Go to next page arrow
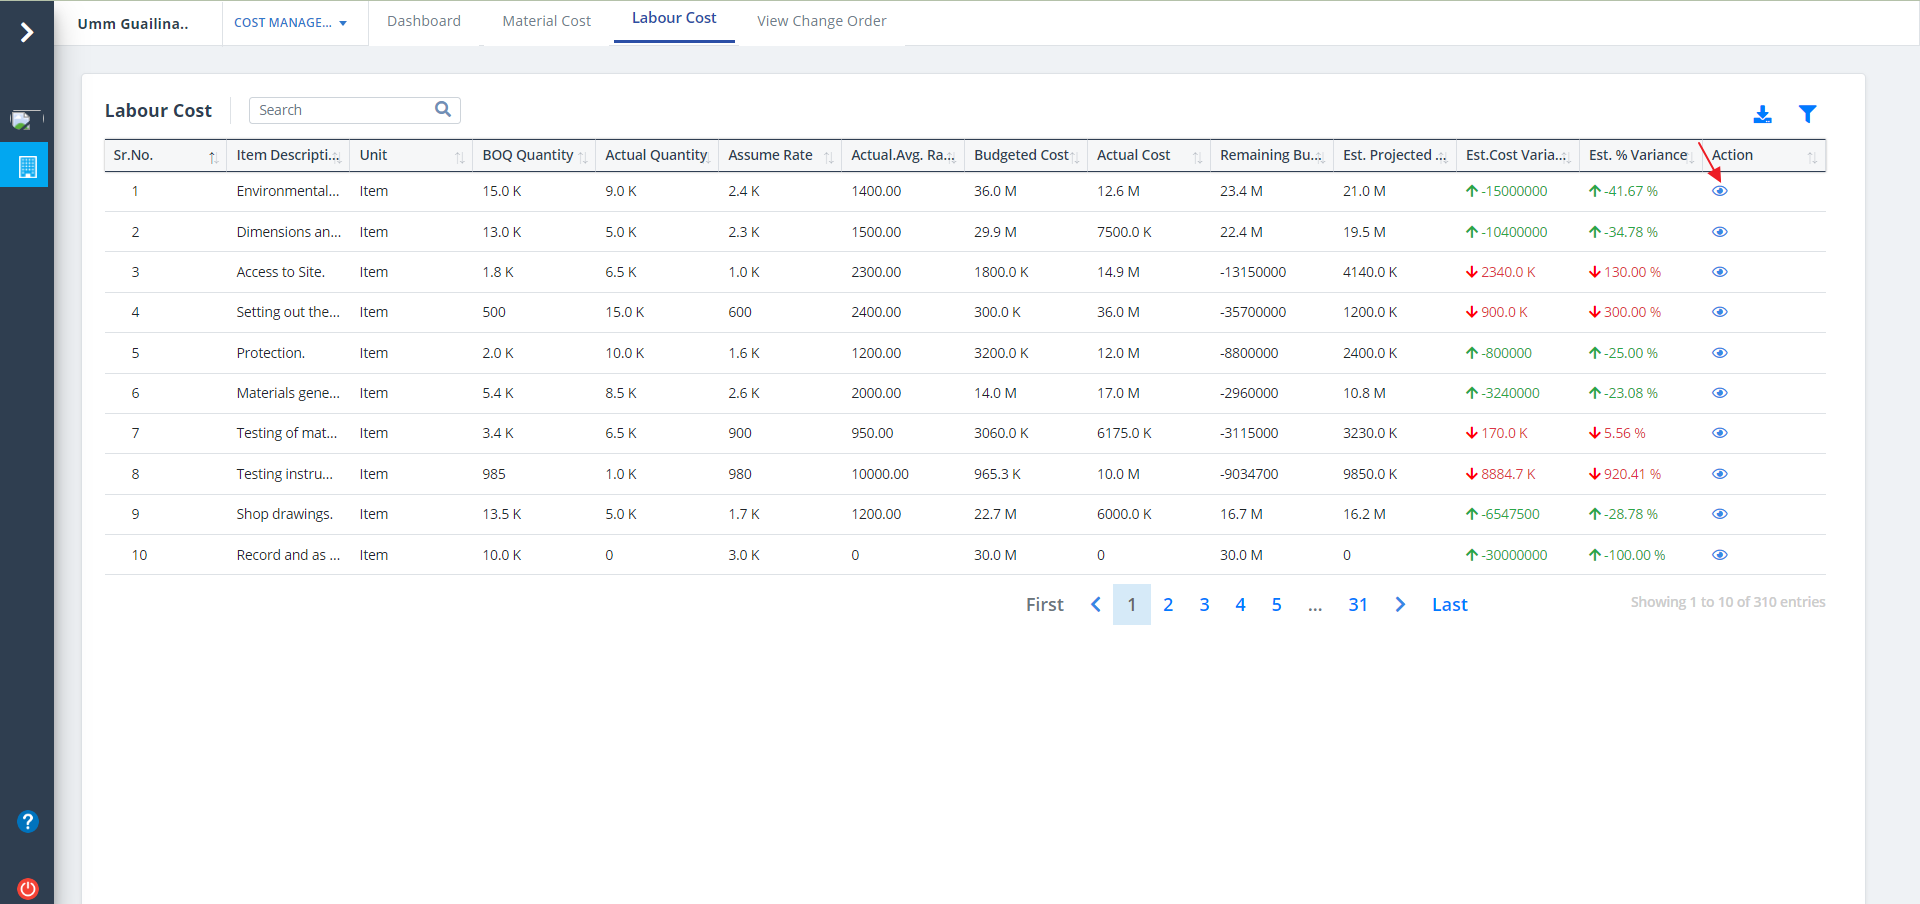 coord(1400,605)
